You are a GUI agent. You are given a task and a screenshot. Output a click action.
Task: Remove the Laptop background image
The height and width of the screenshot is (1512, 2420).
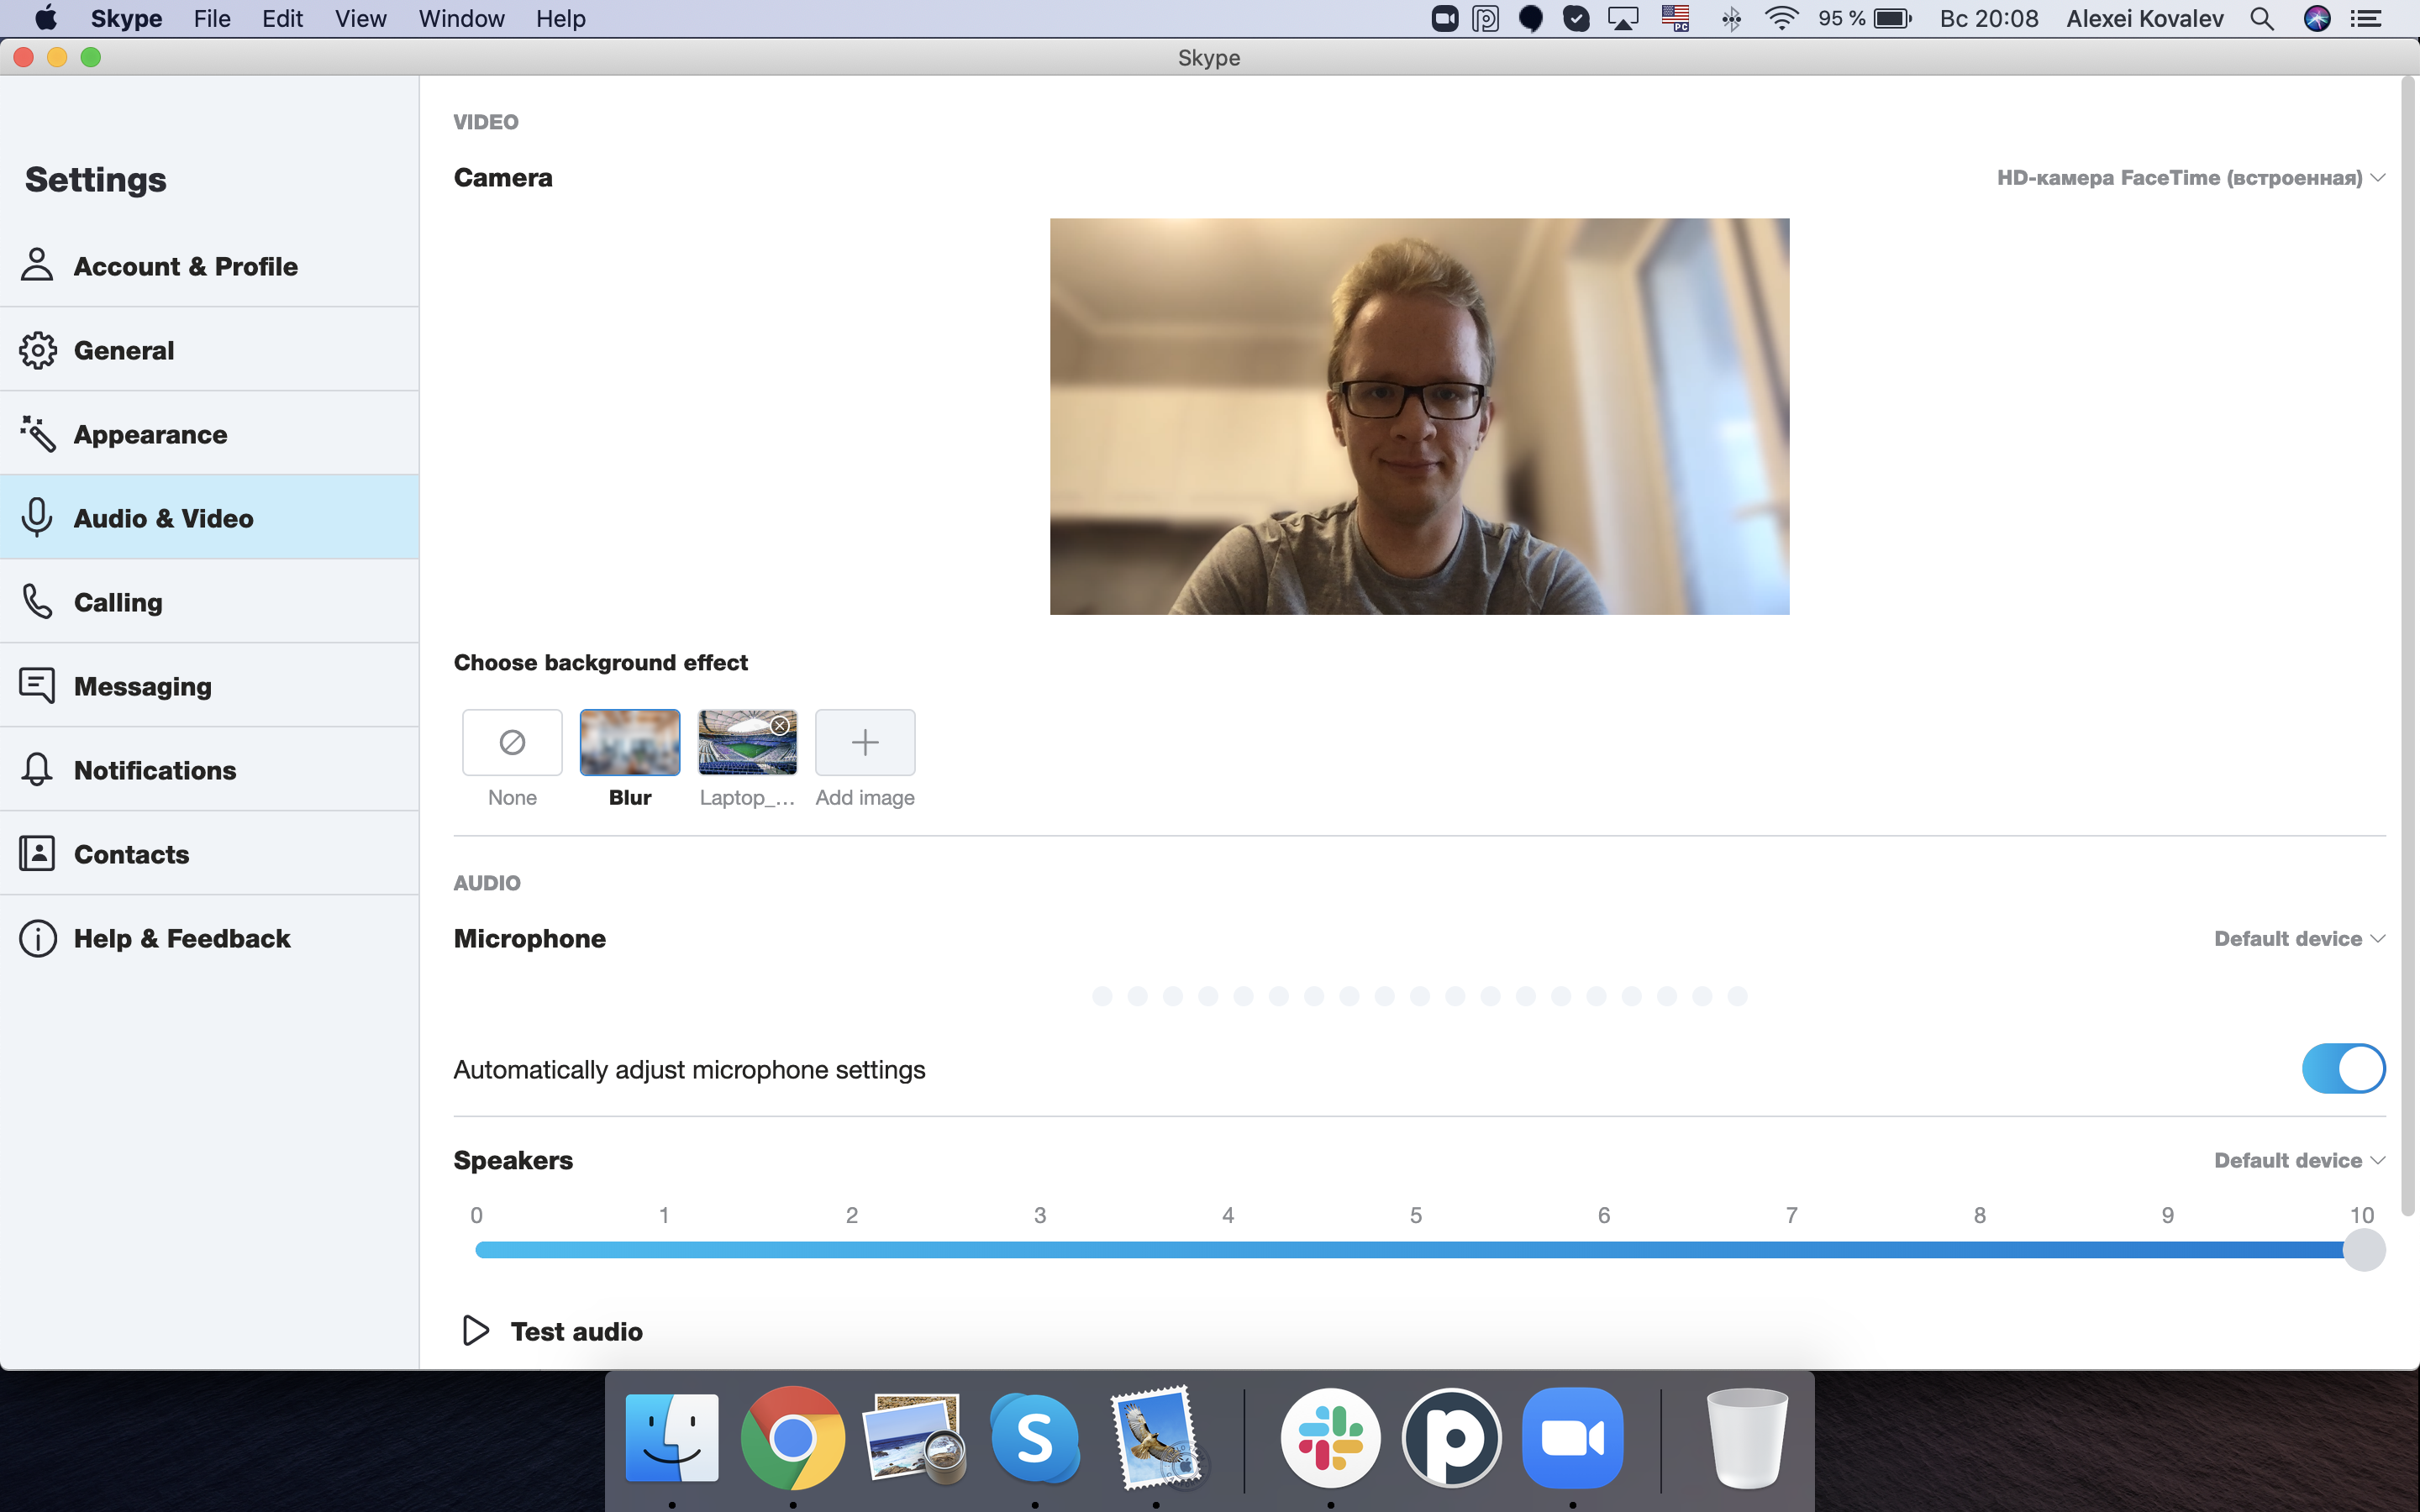(780, 726)
